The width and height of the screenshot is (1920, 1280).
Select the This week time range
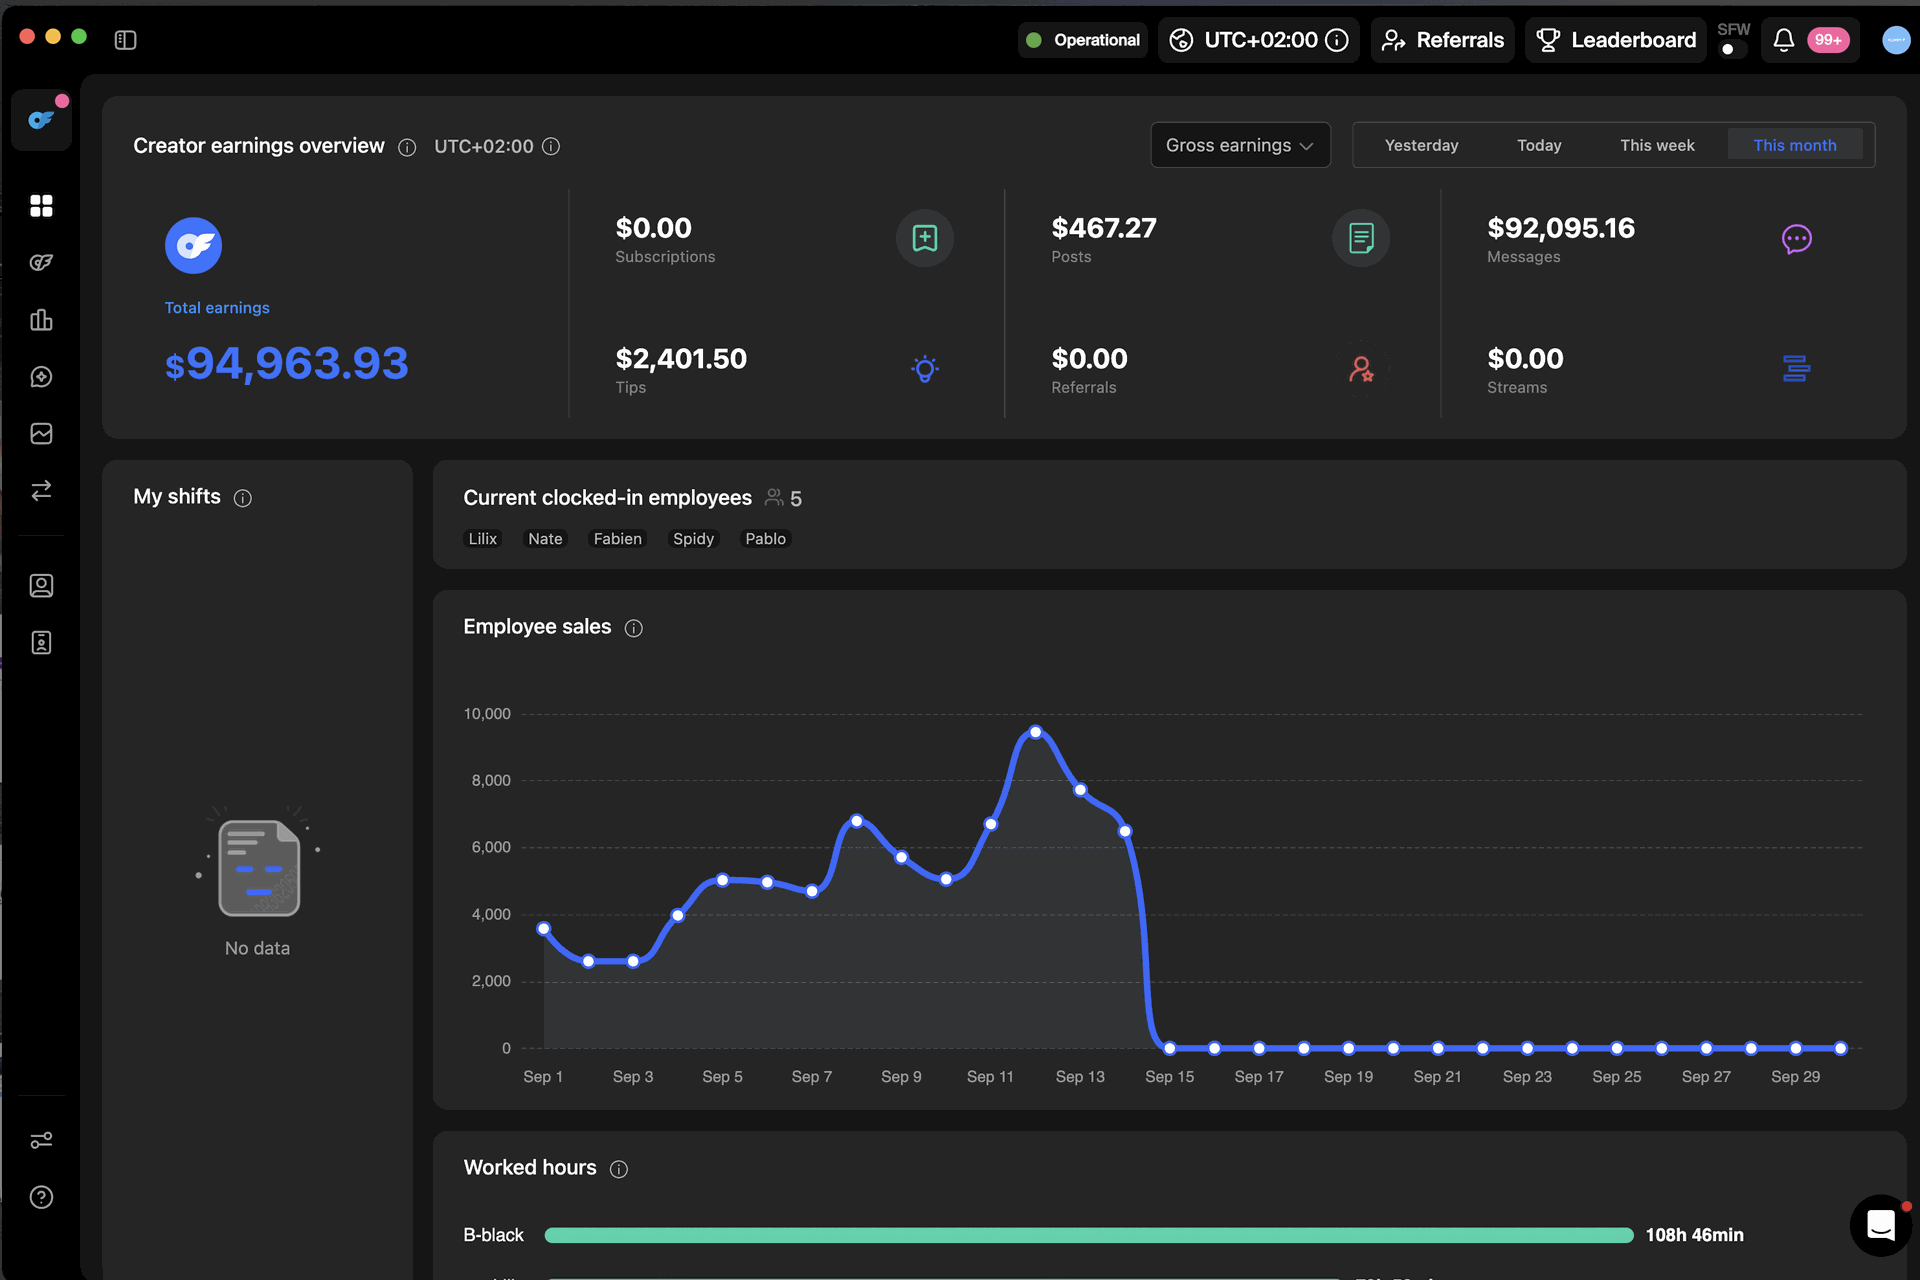(x=1657, y=145)
